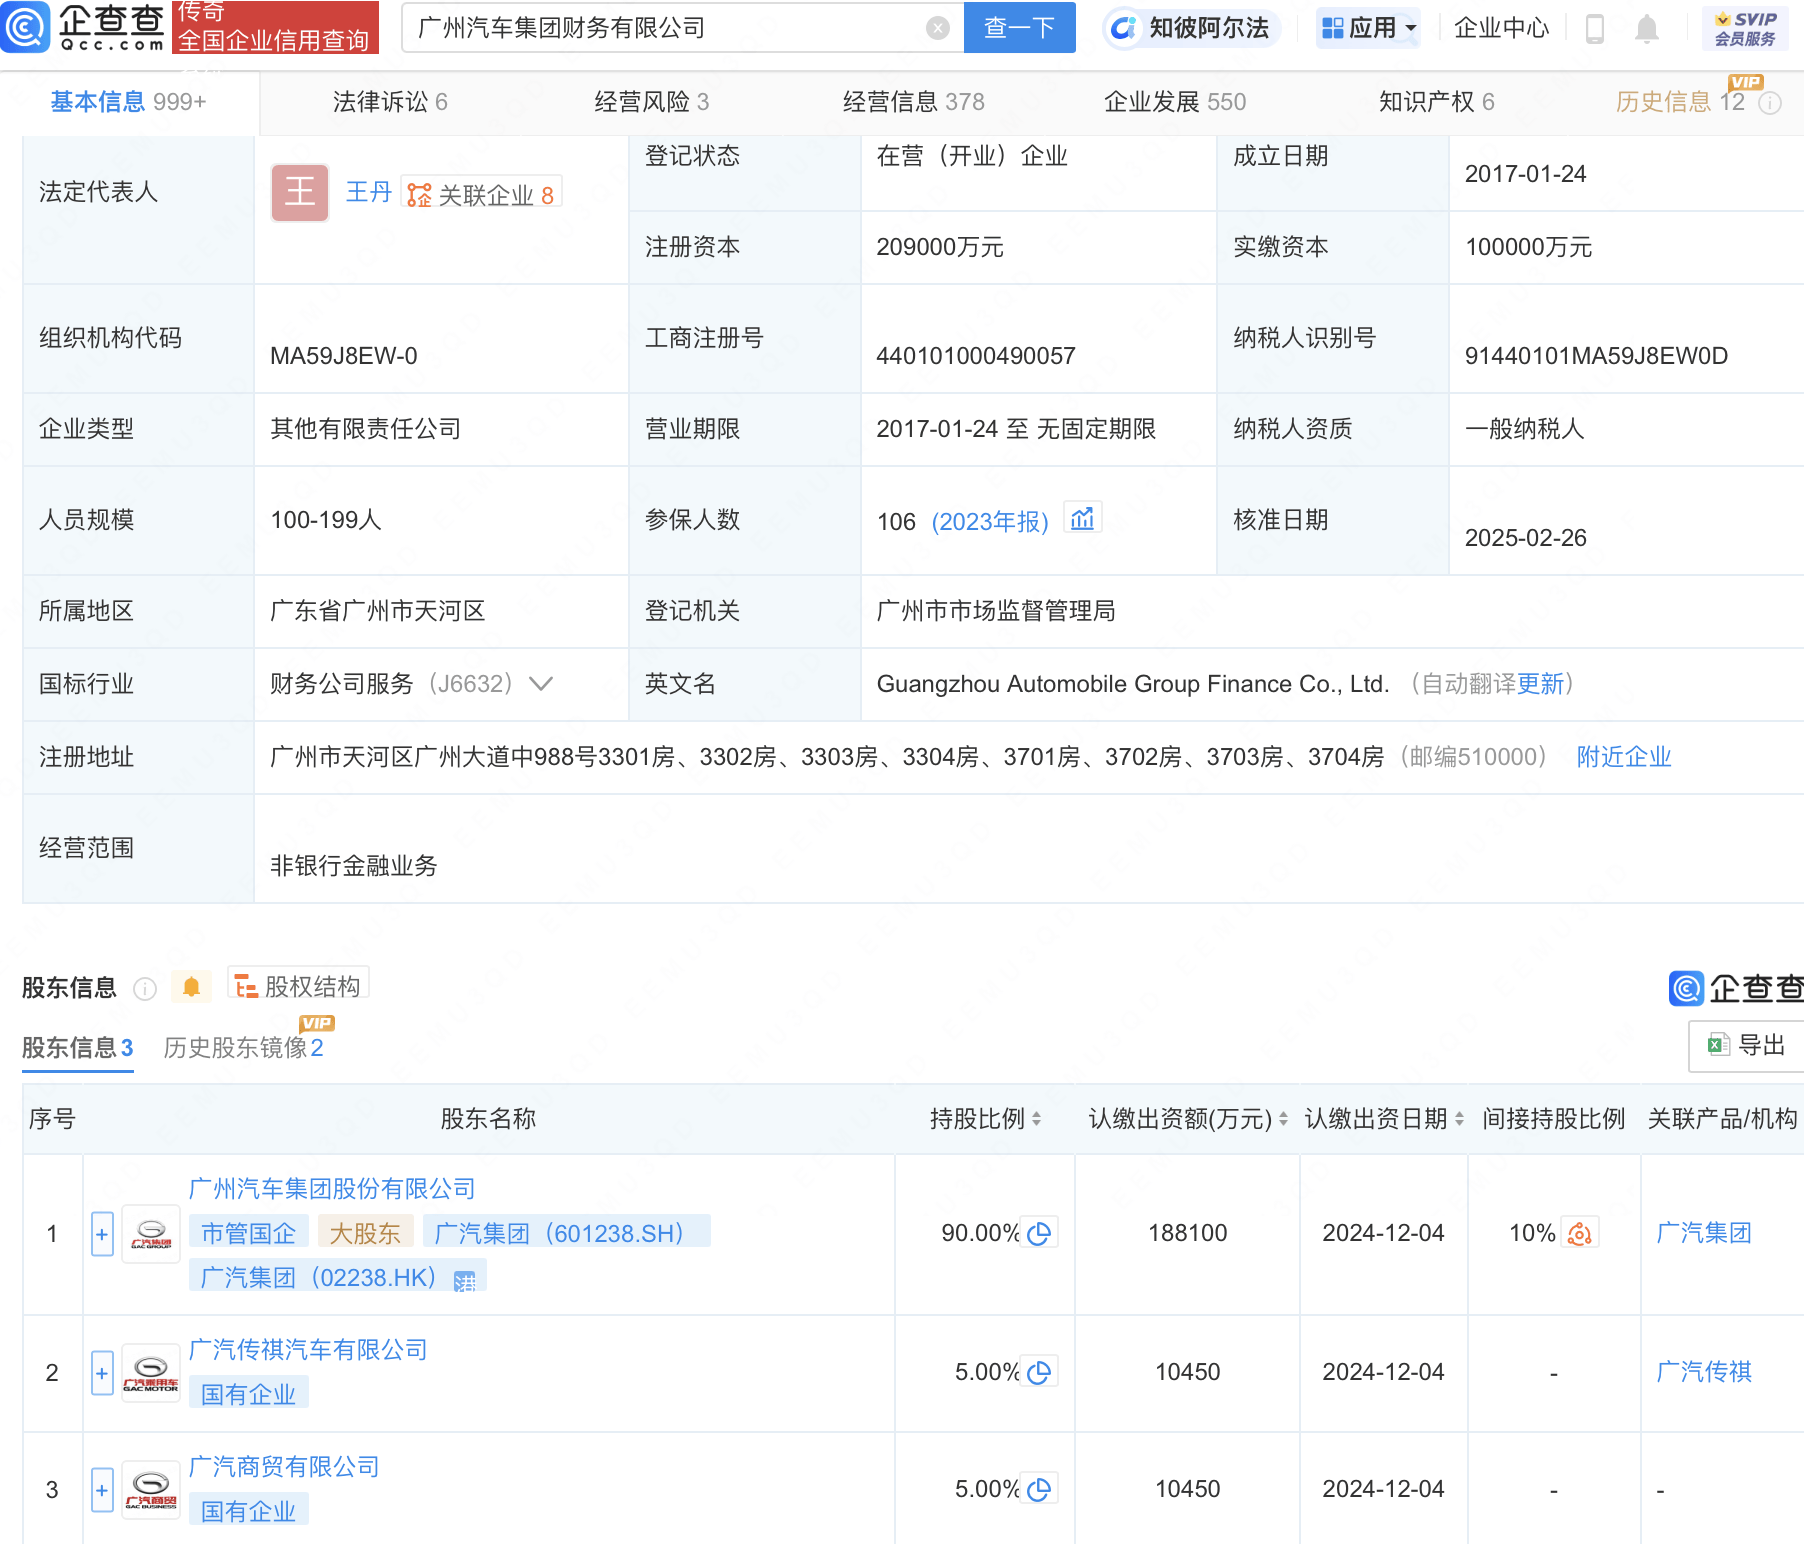The height and width of the screenshot is (1544, 1804).
Task: Open SVIP 会员服务
Action: 1745,28
